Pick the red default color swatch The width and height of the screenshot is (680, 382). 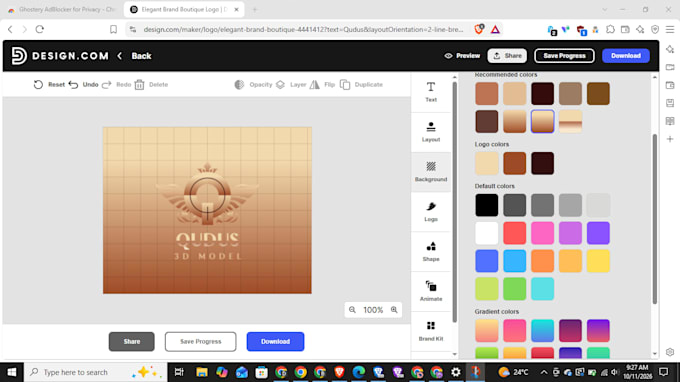pyautogui.click(x=514, y=233)
